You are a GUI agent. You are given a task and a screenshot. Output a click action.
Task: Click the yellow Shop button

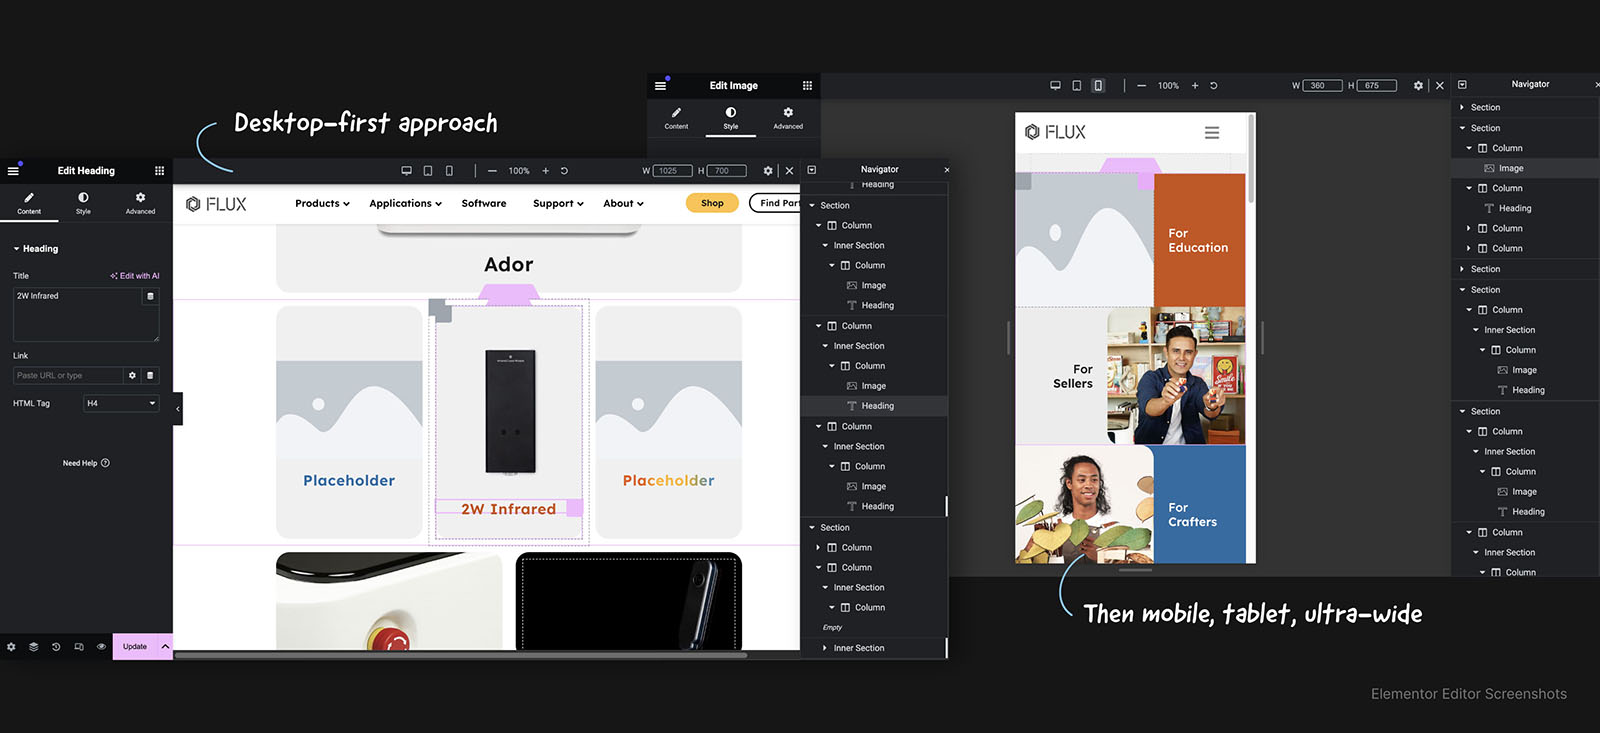click(712, 204)
